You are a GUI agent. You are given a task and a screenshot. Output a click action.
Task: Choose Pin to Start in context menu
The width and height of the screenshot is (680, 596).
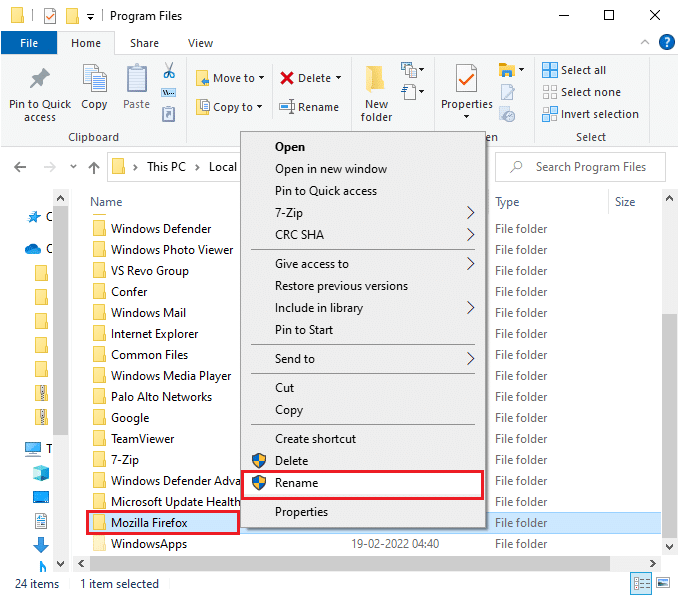point(363,330)
